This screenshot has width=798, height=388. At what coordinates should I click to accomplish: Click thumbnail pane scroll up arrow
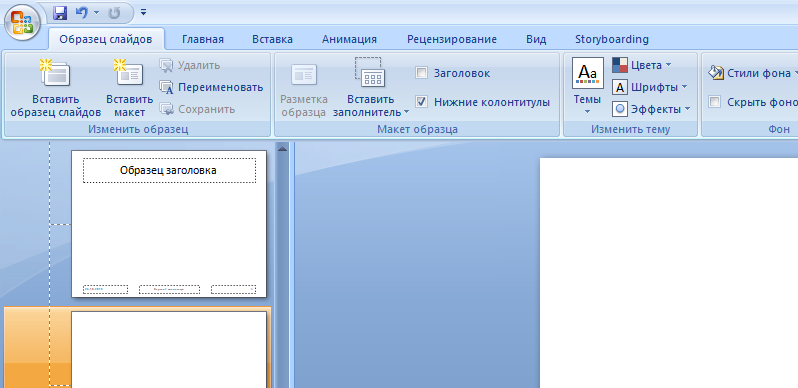(x=282, y=148)
